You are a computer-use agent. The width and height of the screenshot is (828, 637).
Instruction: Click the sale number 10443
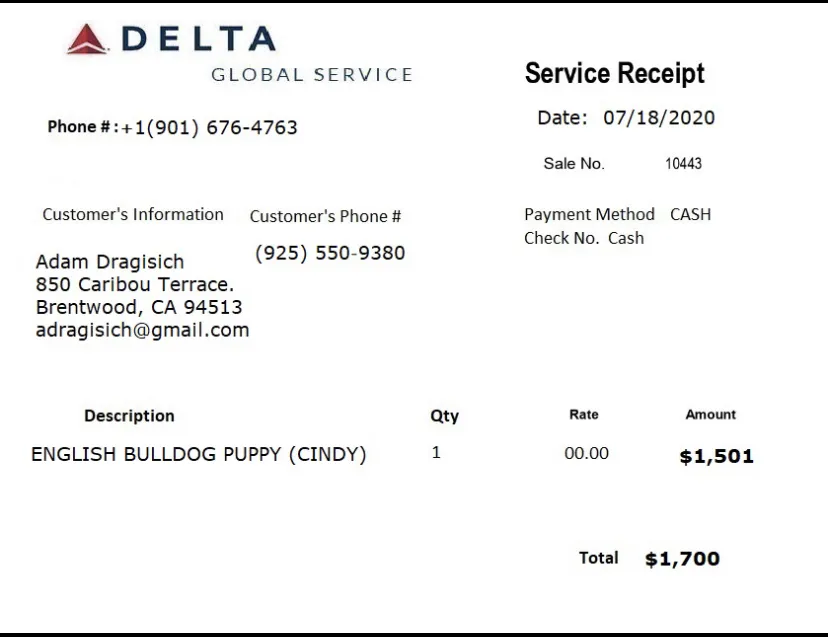[x=683, y=164]
